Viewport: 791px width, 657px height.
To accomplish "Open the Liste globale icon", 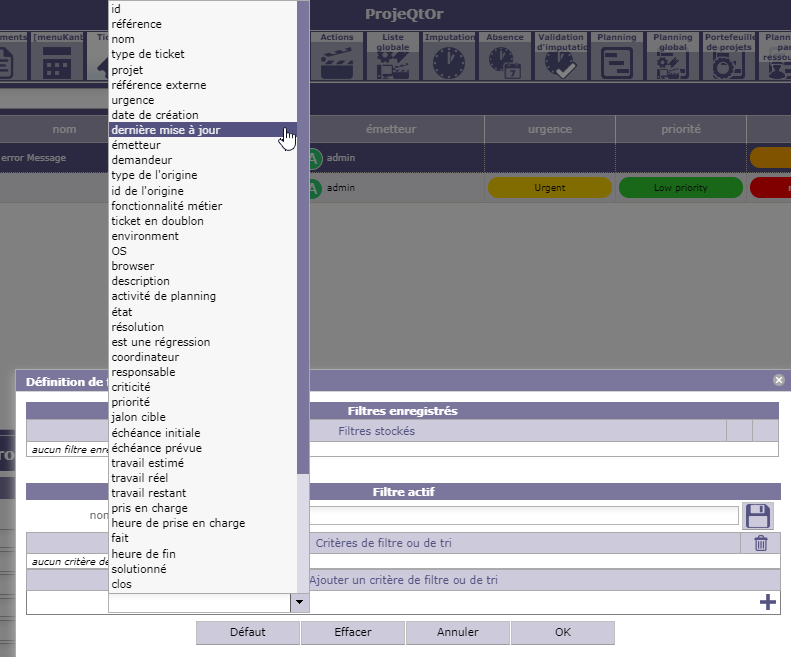I will (393, 62).
